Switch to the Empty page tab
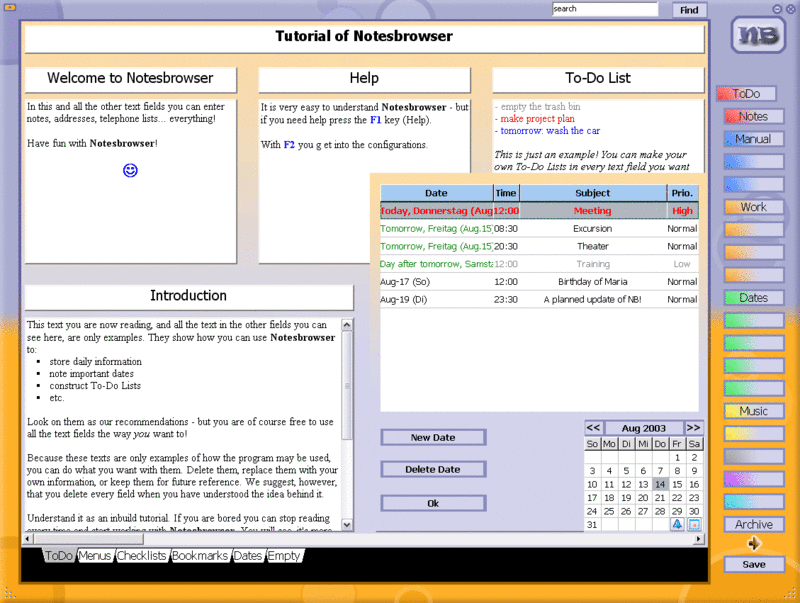The height and width of the screenshot is (603, 800). pos(284,556)
